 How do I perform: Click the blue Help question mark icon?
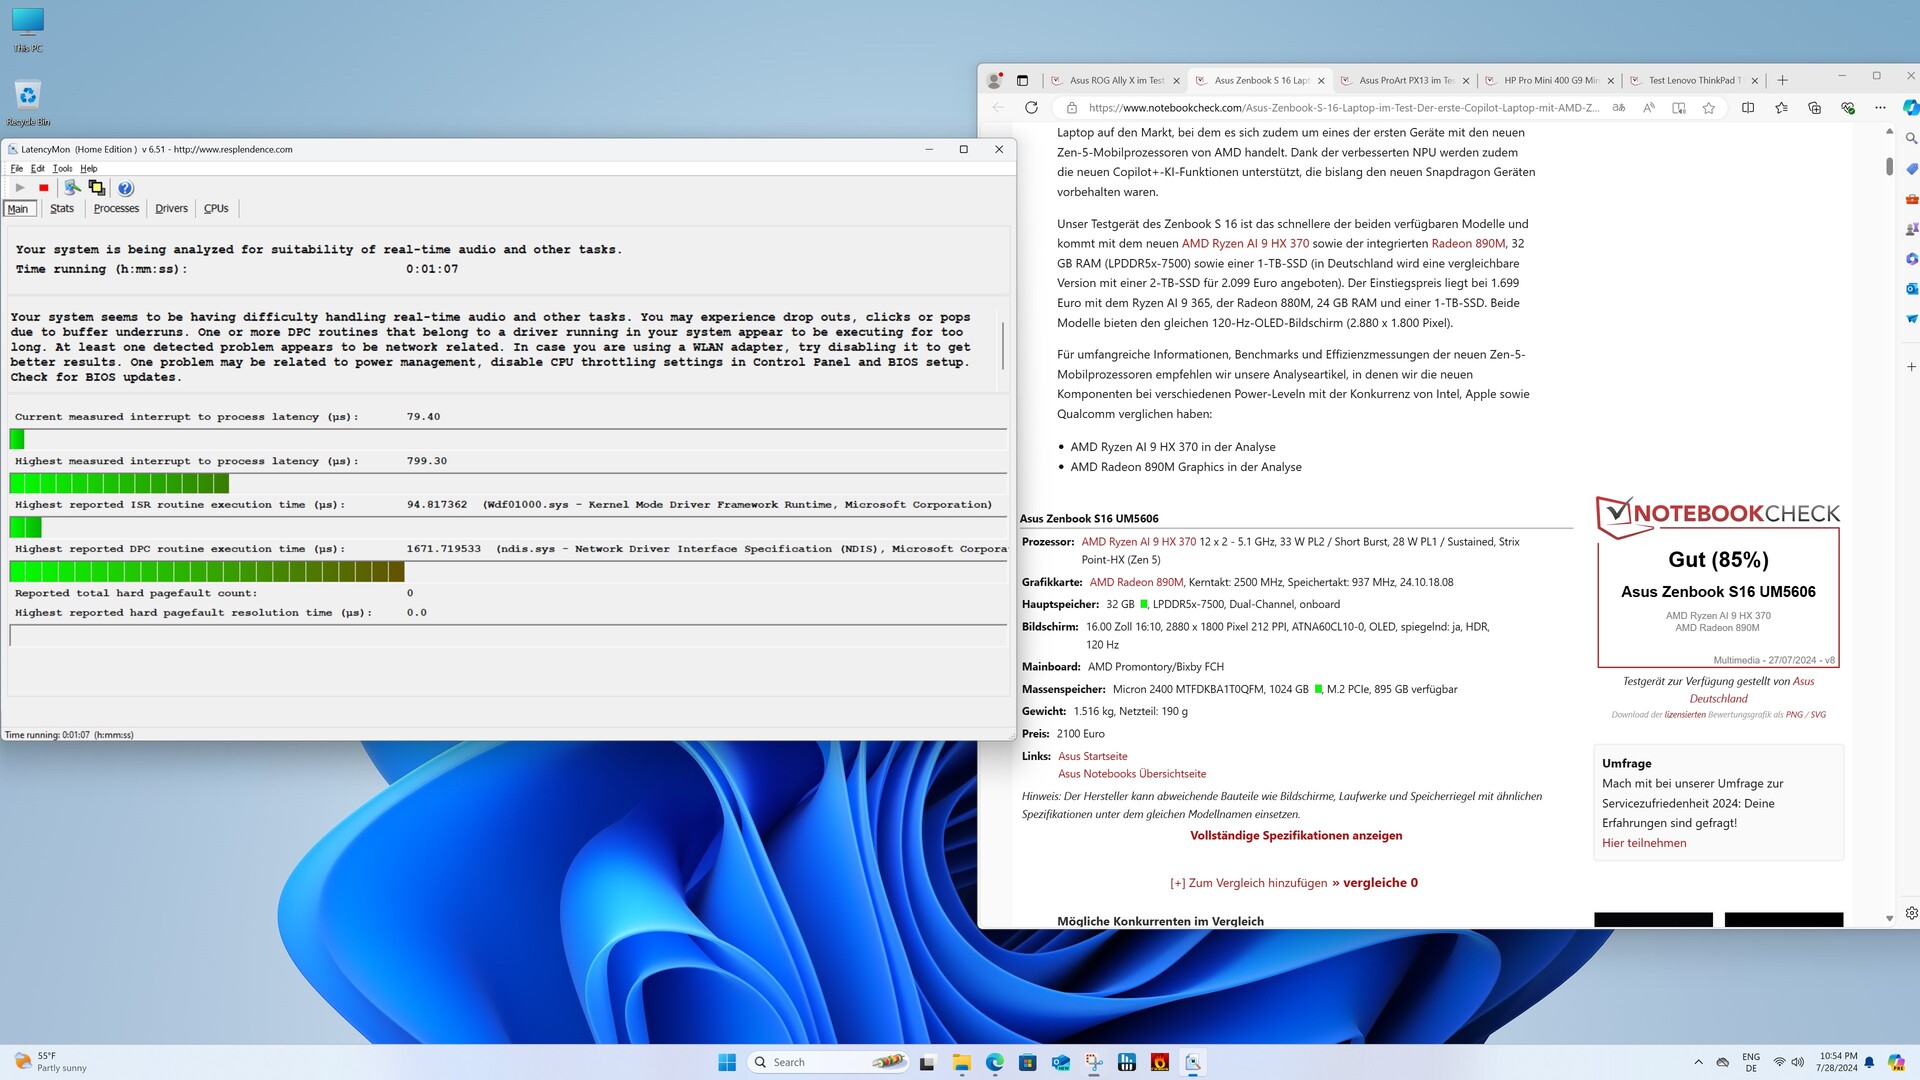click(125, 188)
